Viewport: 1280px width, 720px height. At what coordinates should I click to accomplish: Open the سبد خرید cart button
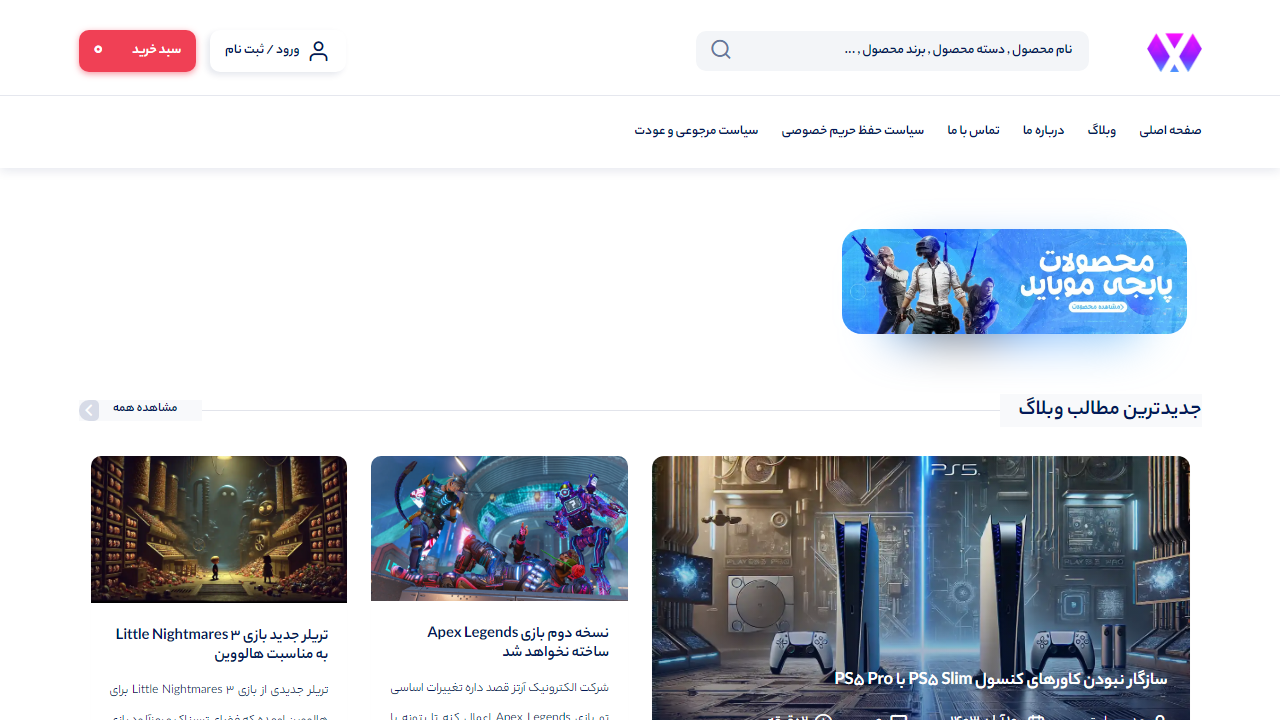coord(137,51)
